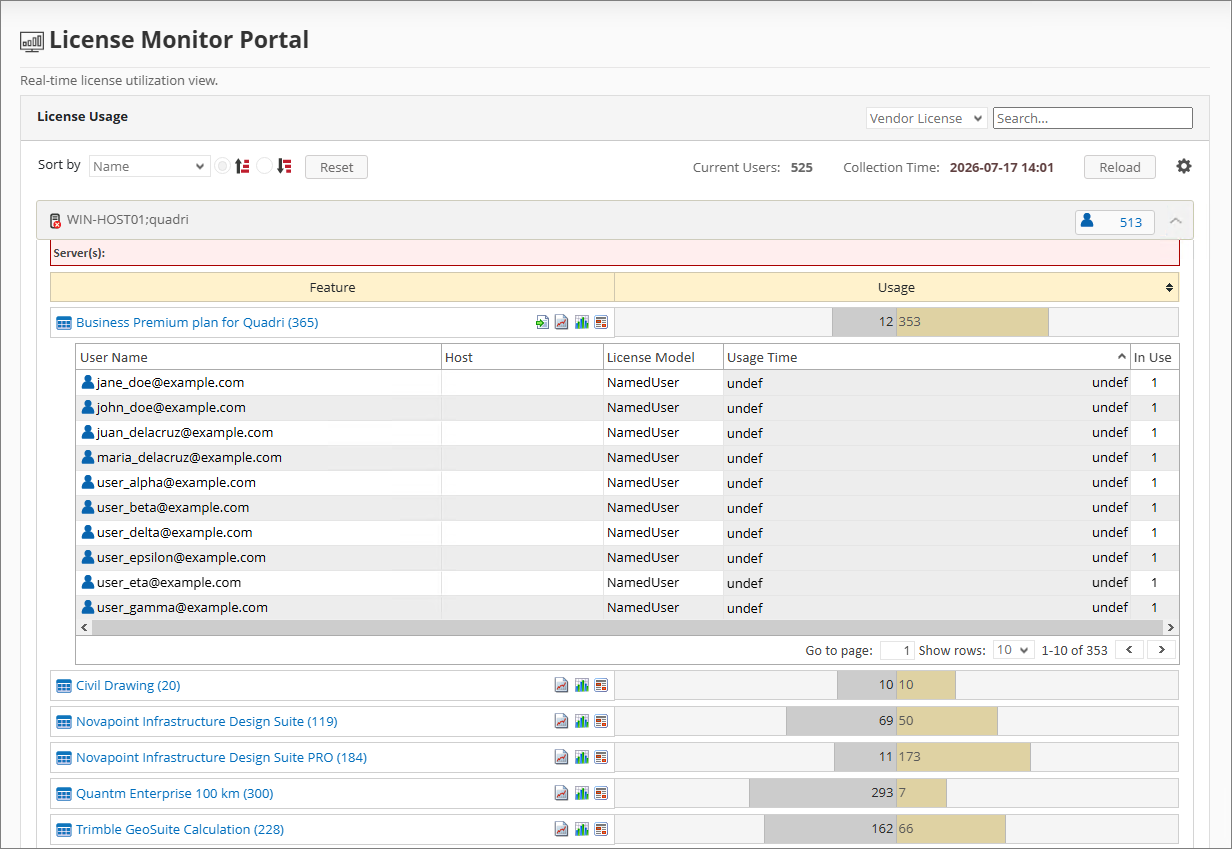Open bar chart icon for Civil Drawing
1232x849 pixels.
pos(581,685)
